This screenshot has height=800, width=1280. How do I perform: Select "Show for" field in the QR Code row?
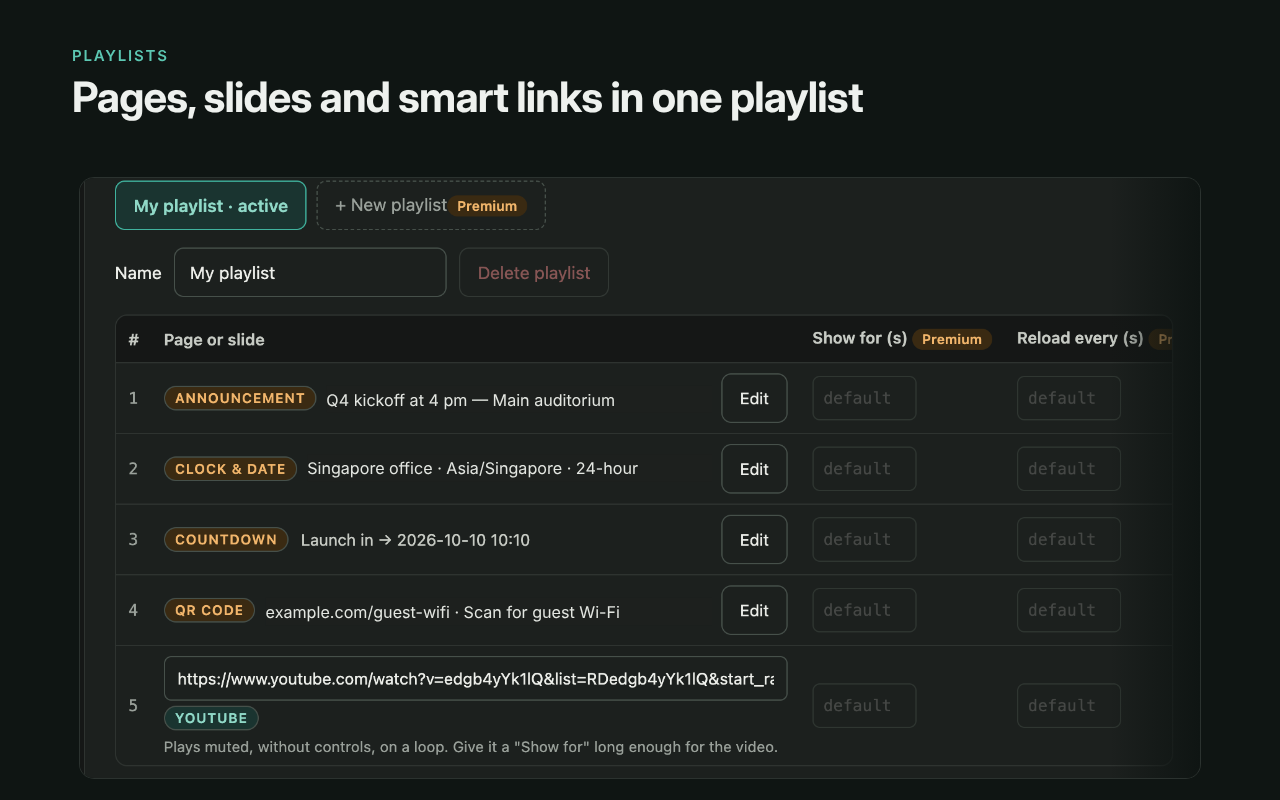[x=864, y=611]
